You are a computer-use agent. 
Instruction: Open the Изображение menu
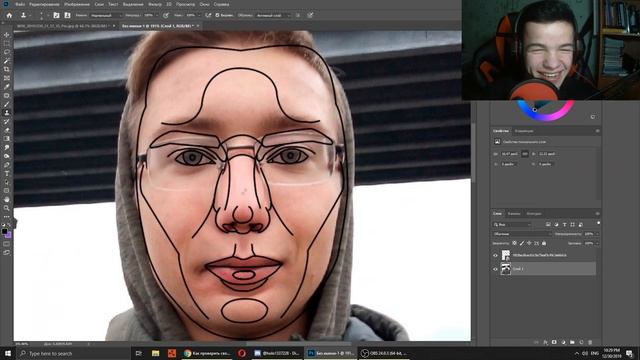point(77,4)
